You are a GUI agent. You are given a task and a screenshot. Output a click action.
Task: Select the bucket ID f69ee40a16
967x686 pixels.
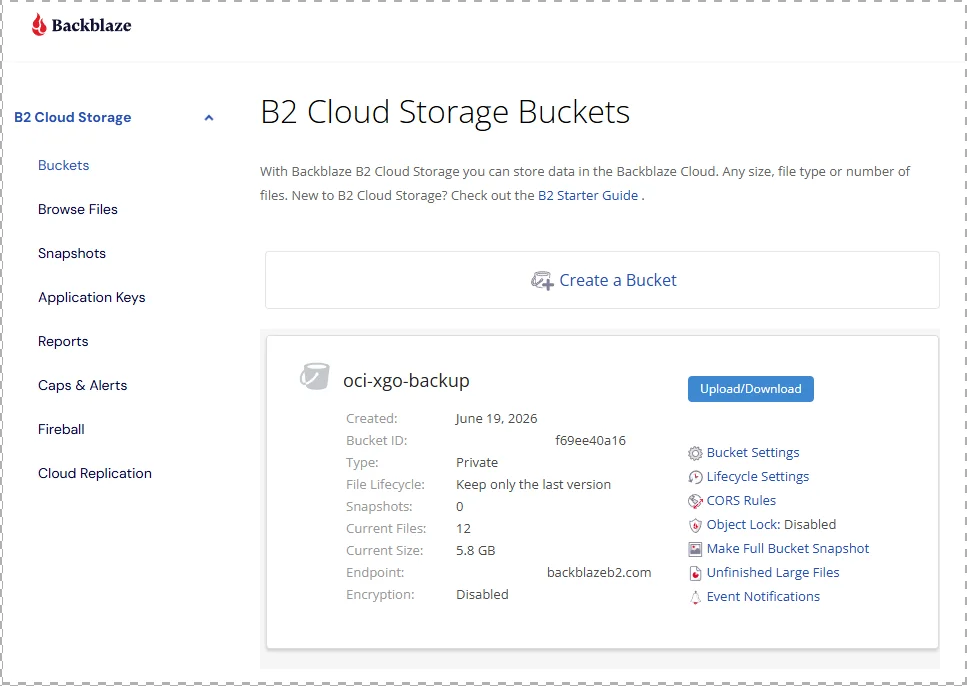click(590, 440)
